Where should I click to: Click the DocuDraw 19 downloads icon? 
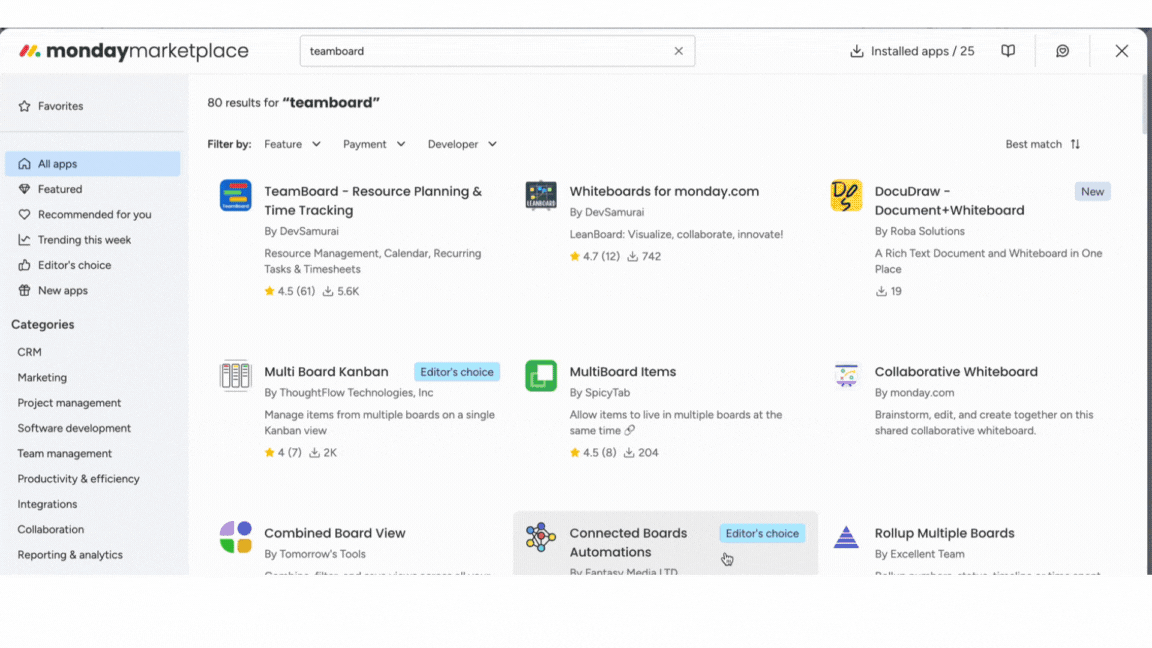881,291
